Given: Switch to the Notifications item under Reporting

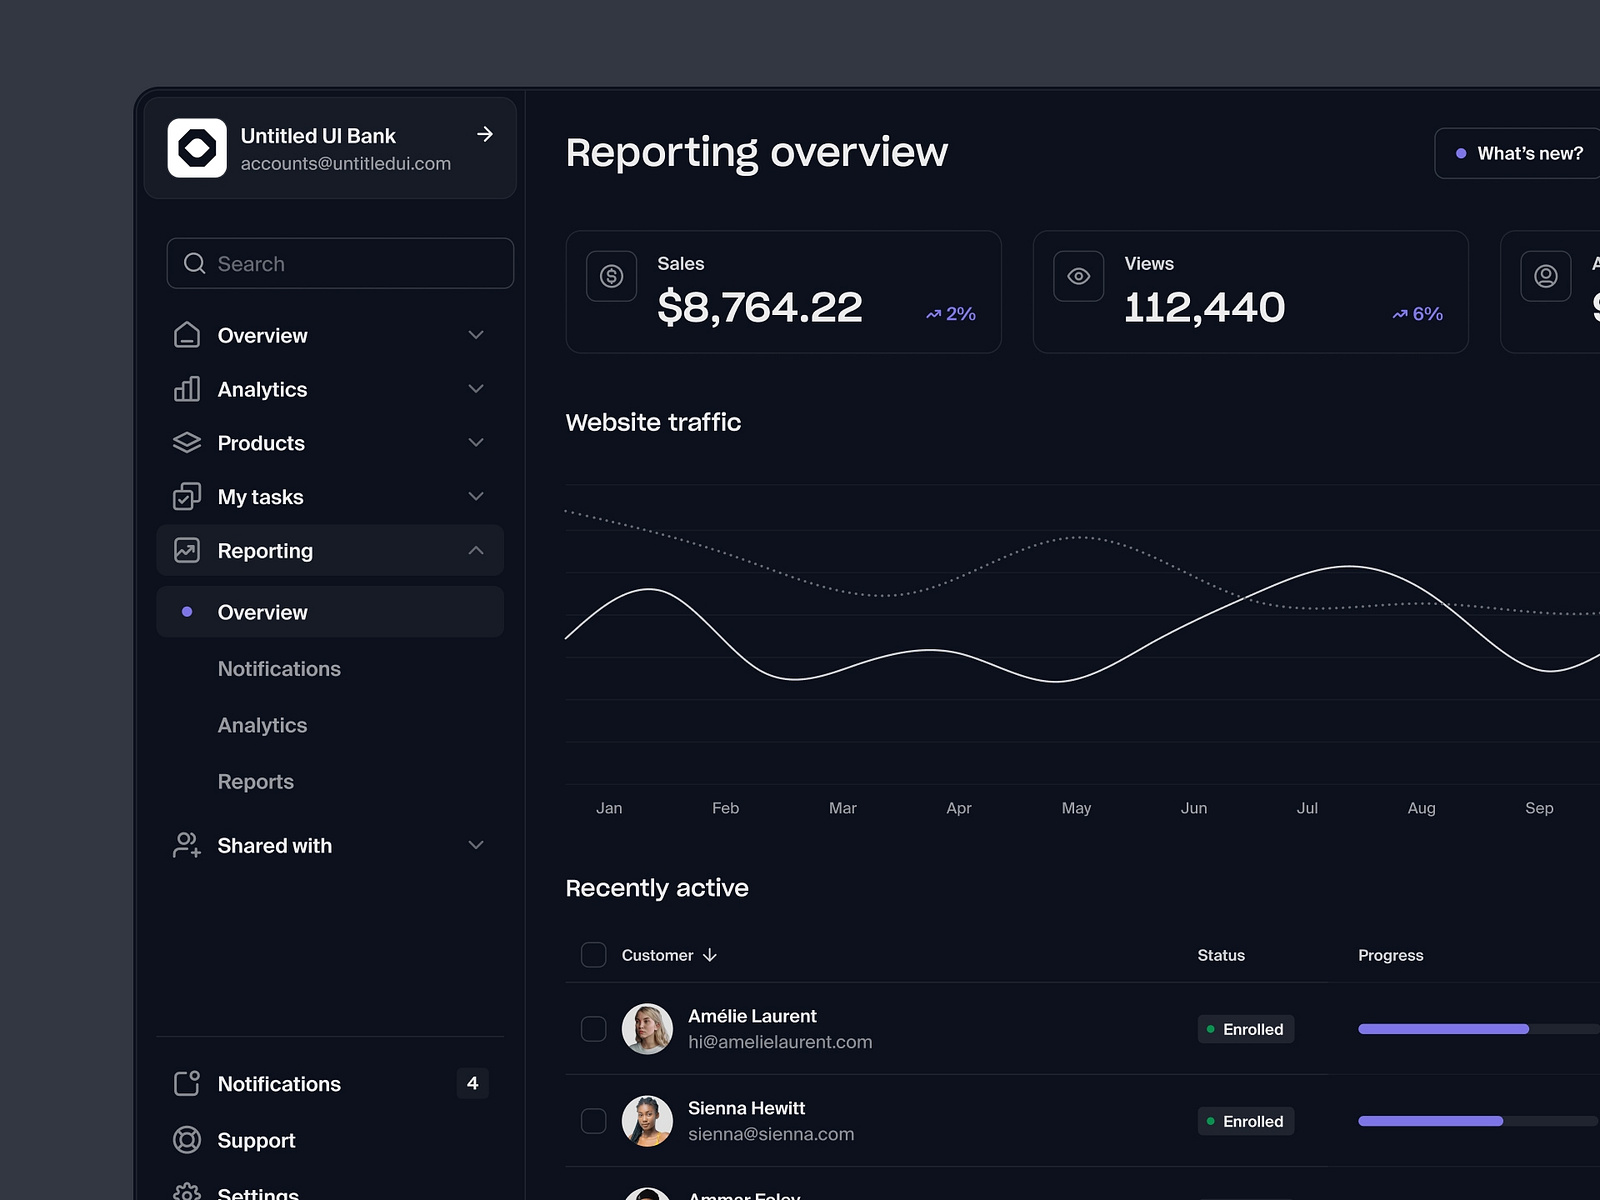Looking at the screenshot, I should point(279,668).
